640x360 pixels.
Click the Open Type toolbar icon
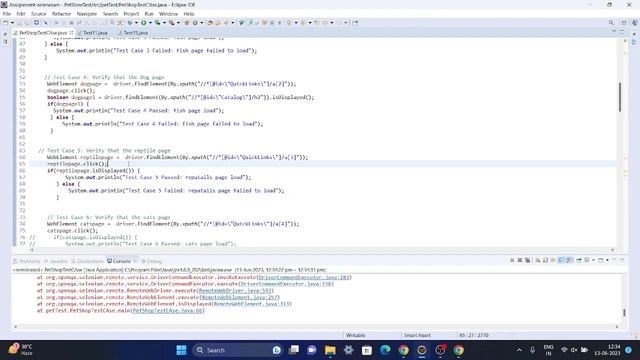(210, 22)
